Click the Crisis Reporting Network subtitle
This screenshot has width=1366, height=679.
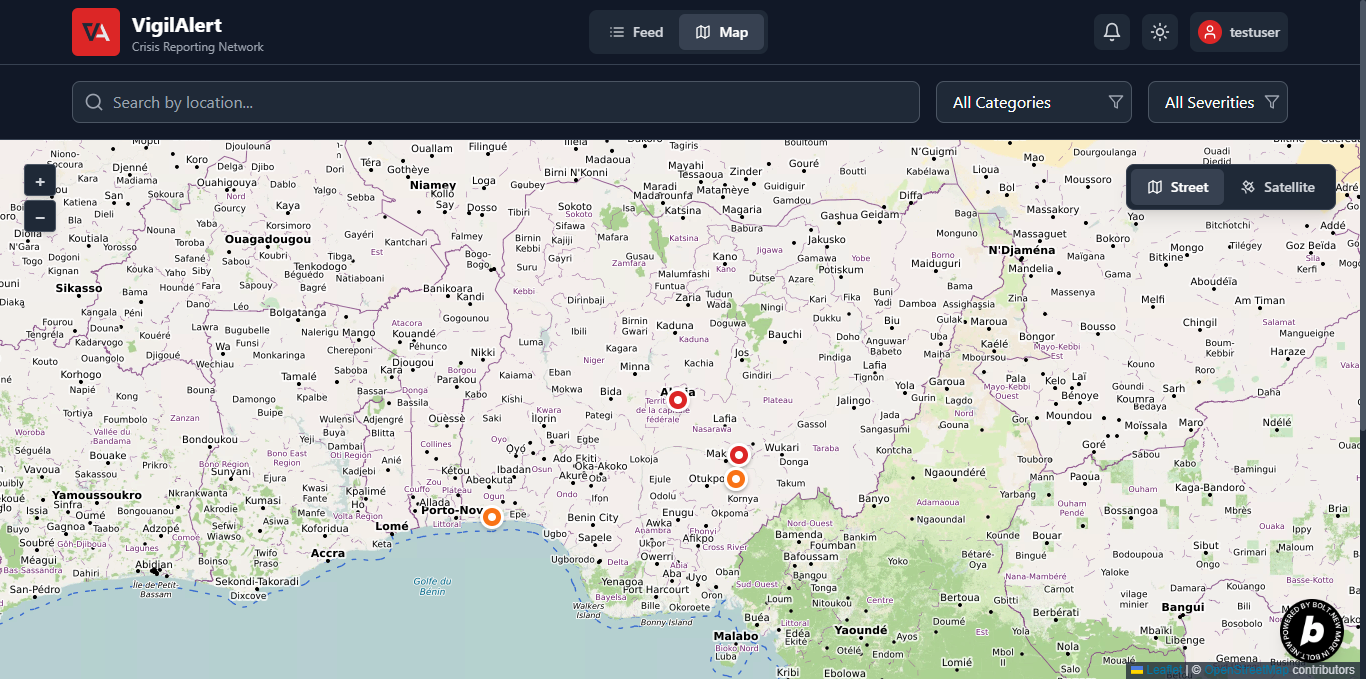[x=198, y=47]
